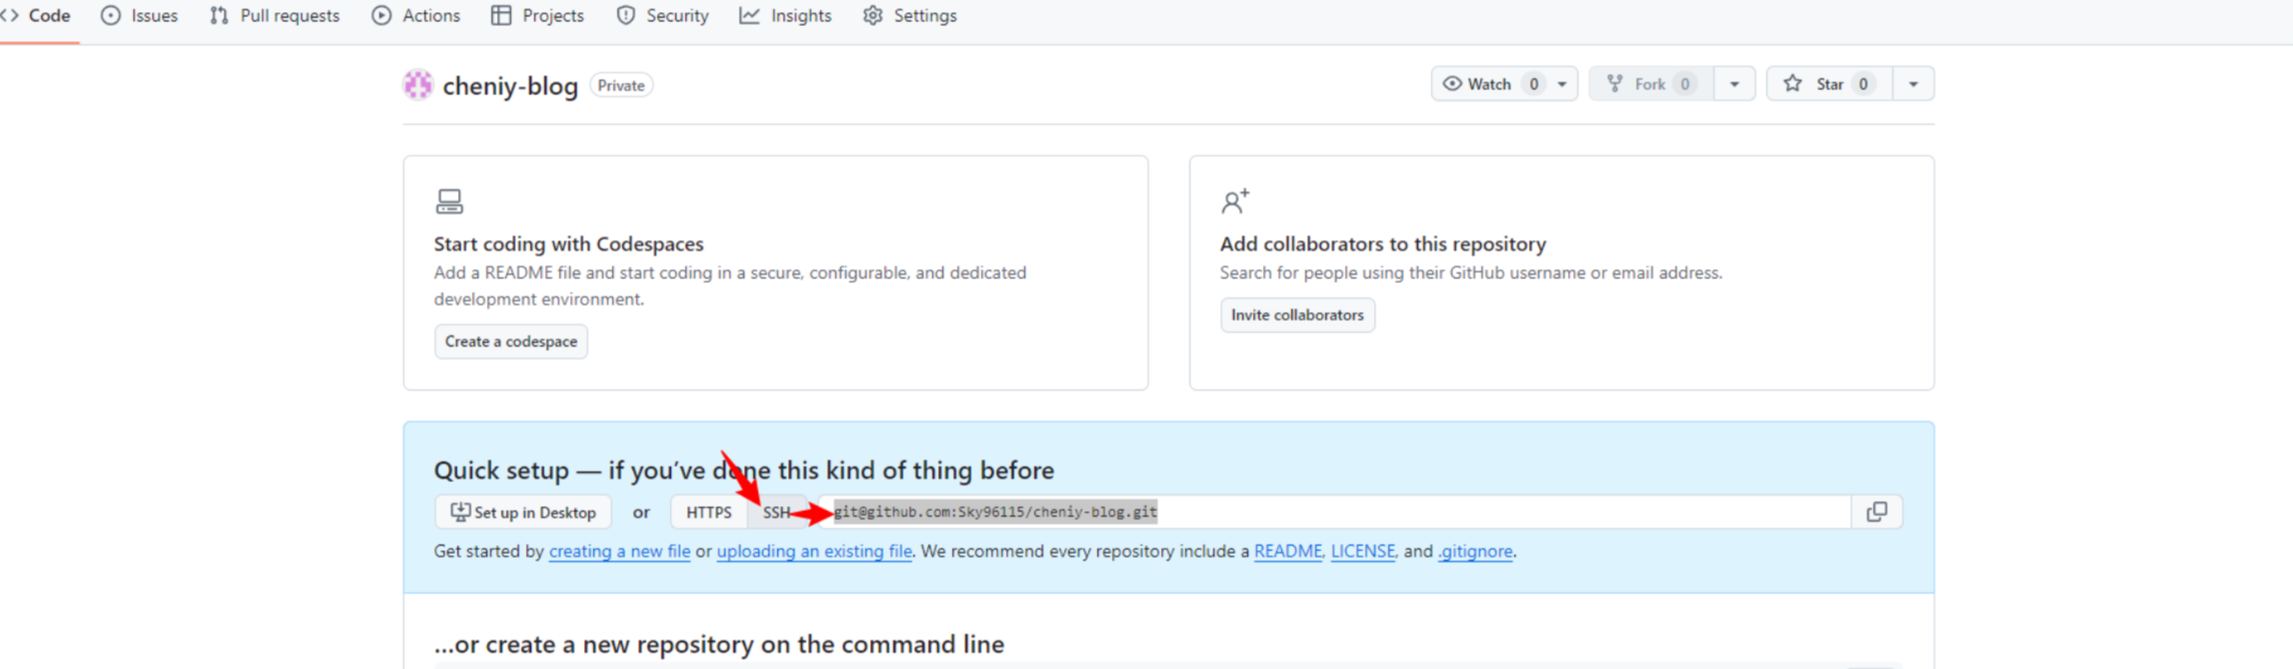Open the Pull requests tab
The height and width of the screenshot is (669, 2293).
point(275,16)
